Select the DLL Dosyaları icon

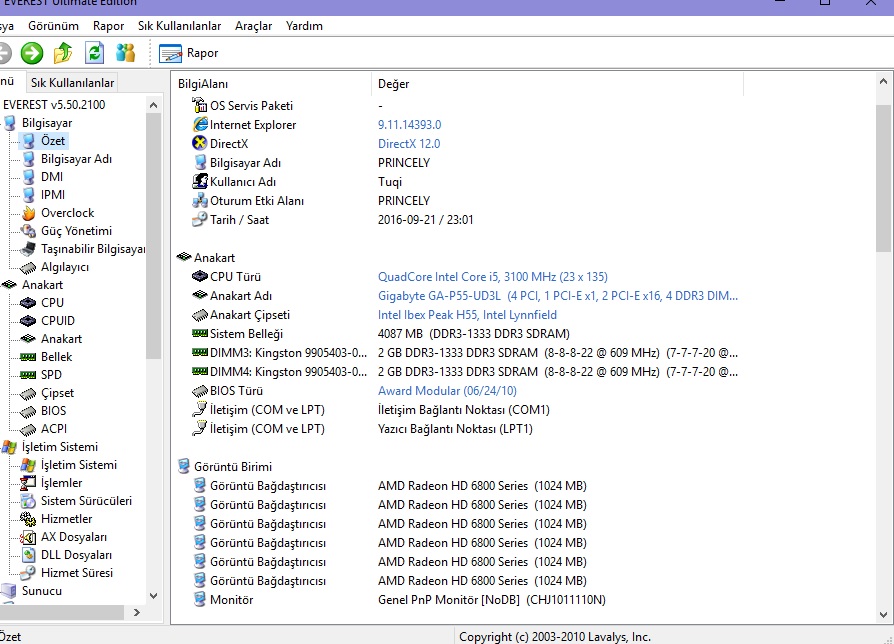(x=29, y=555)
